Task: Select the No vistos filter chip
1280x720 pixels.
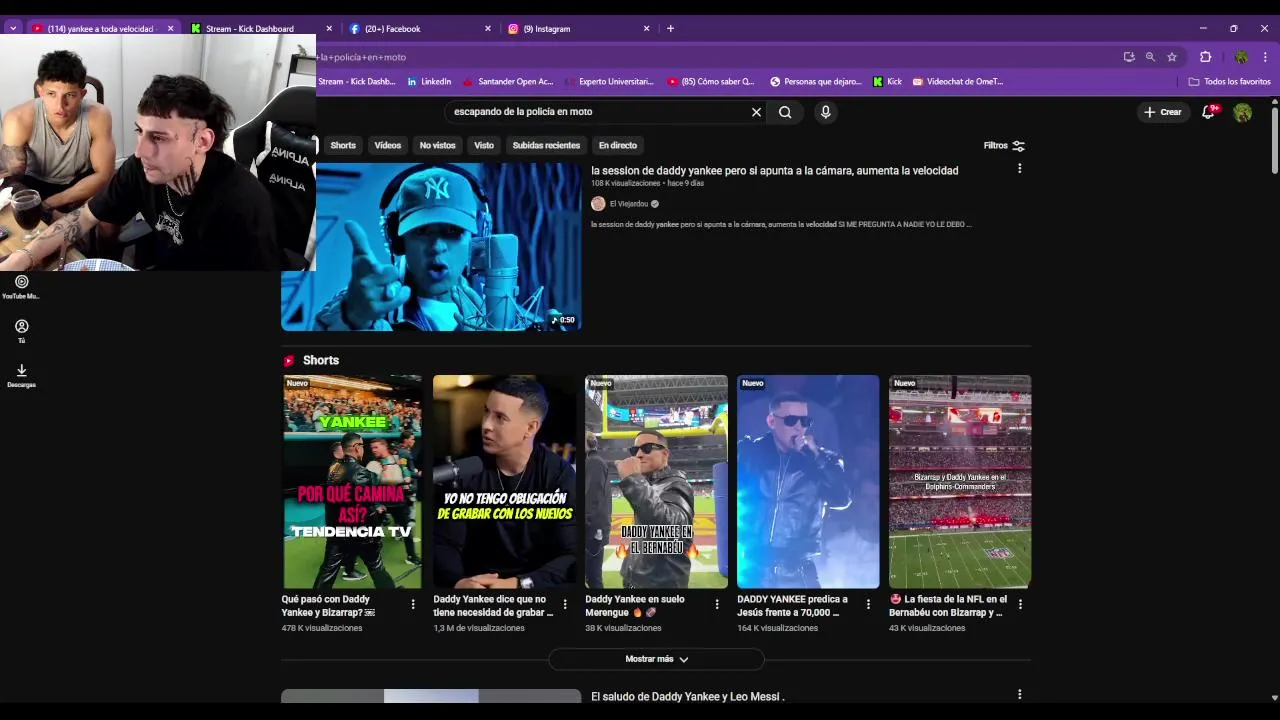Action: click(x=437, y=145)
